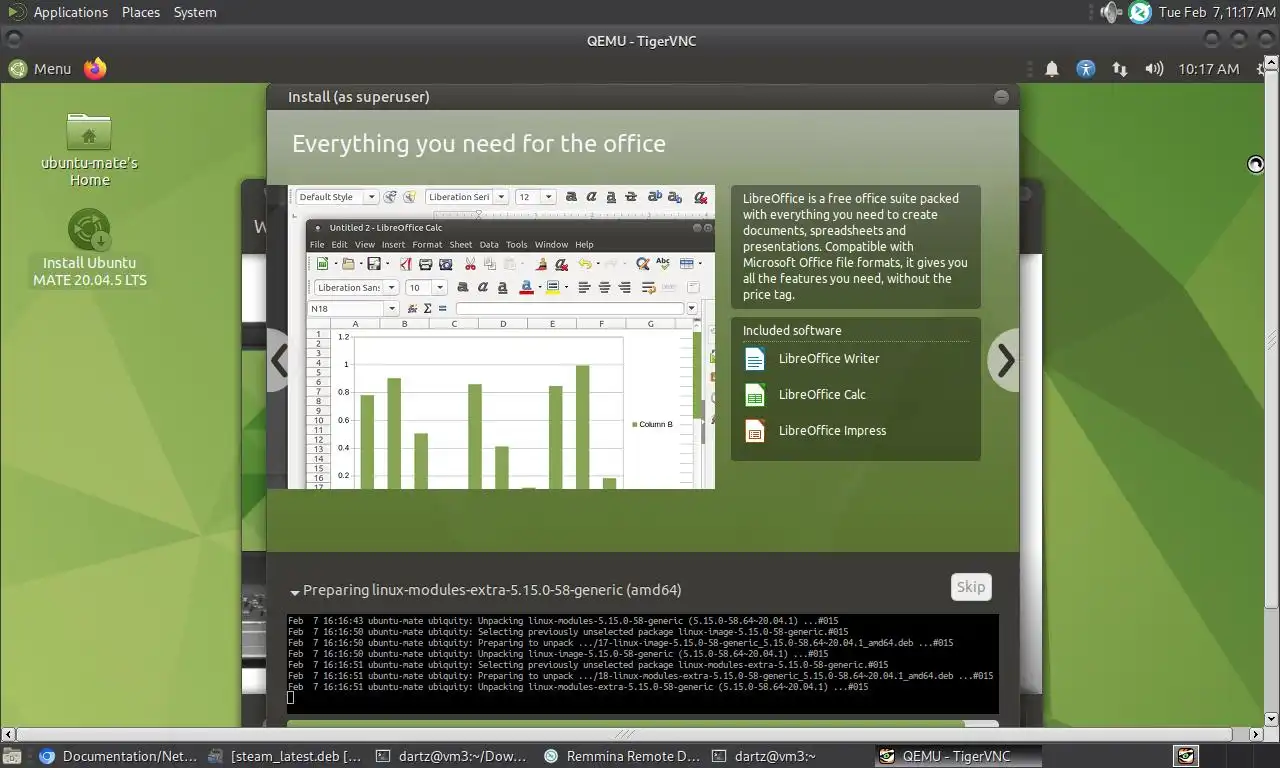Image resolution: width=1280 pixels, height=768 pixels.
Task: Click the 'Install (as superuser)' title text
Action: point(359,97)
